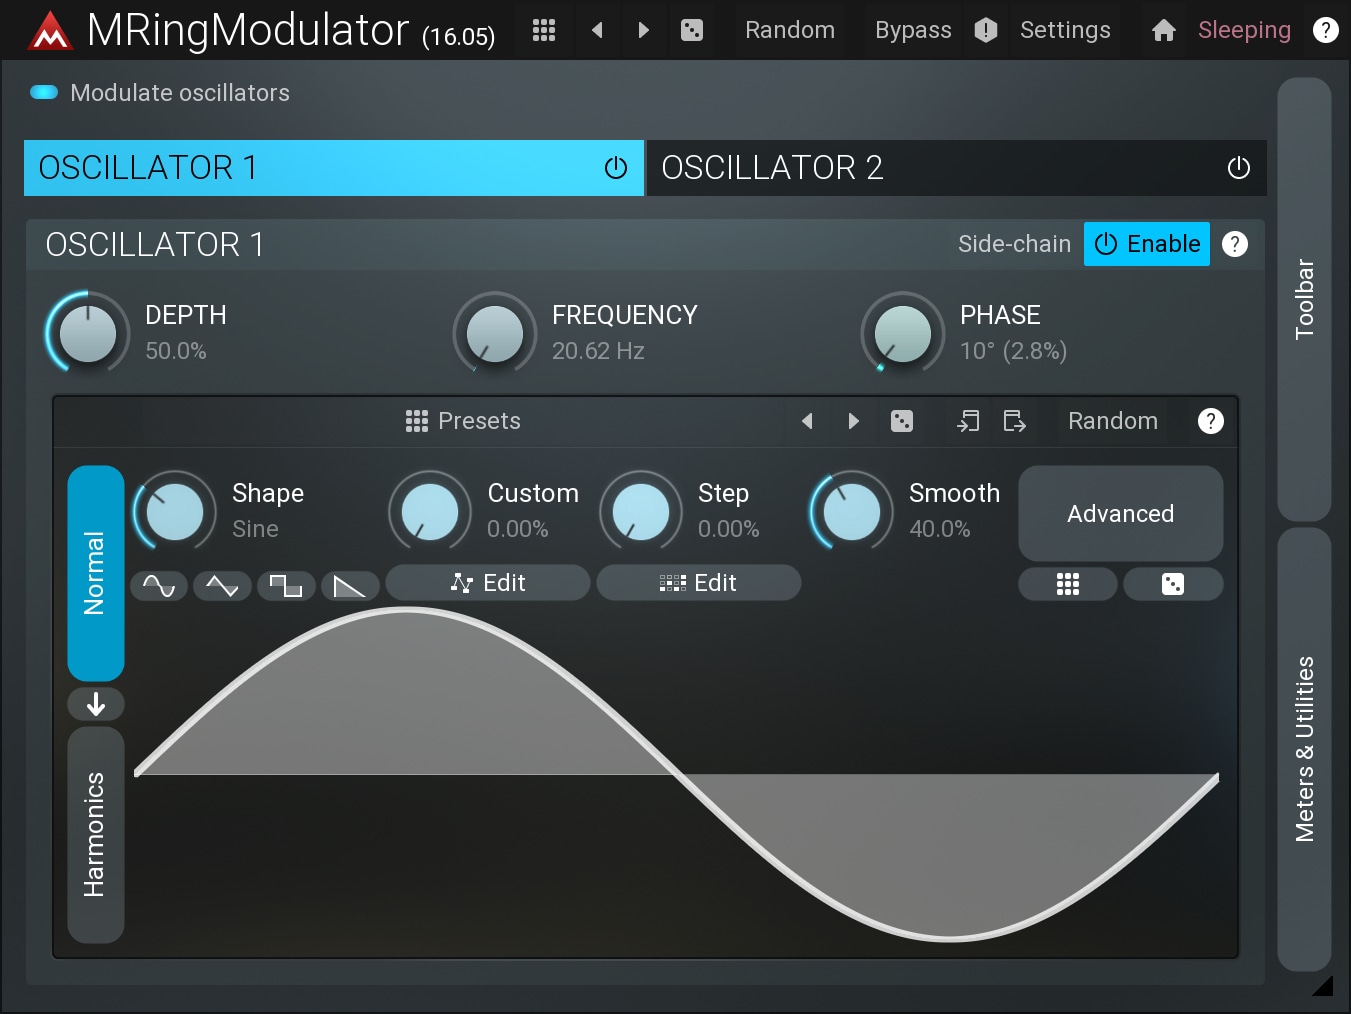Toggle the Side-chain Enable button

[x=1147, y=244]
